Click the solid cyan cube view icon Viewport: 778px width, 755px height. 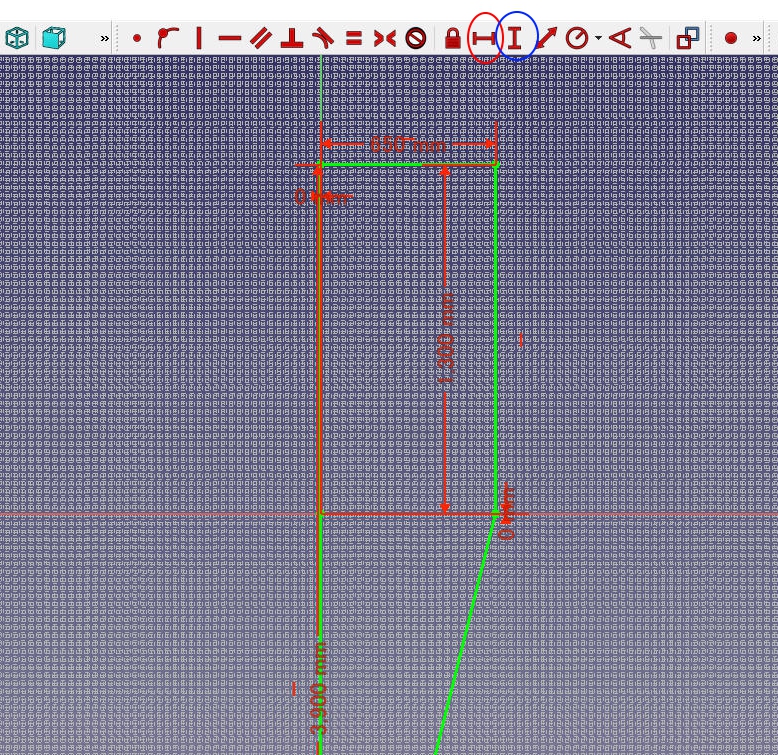click(x=54, y=38)
